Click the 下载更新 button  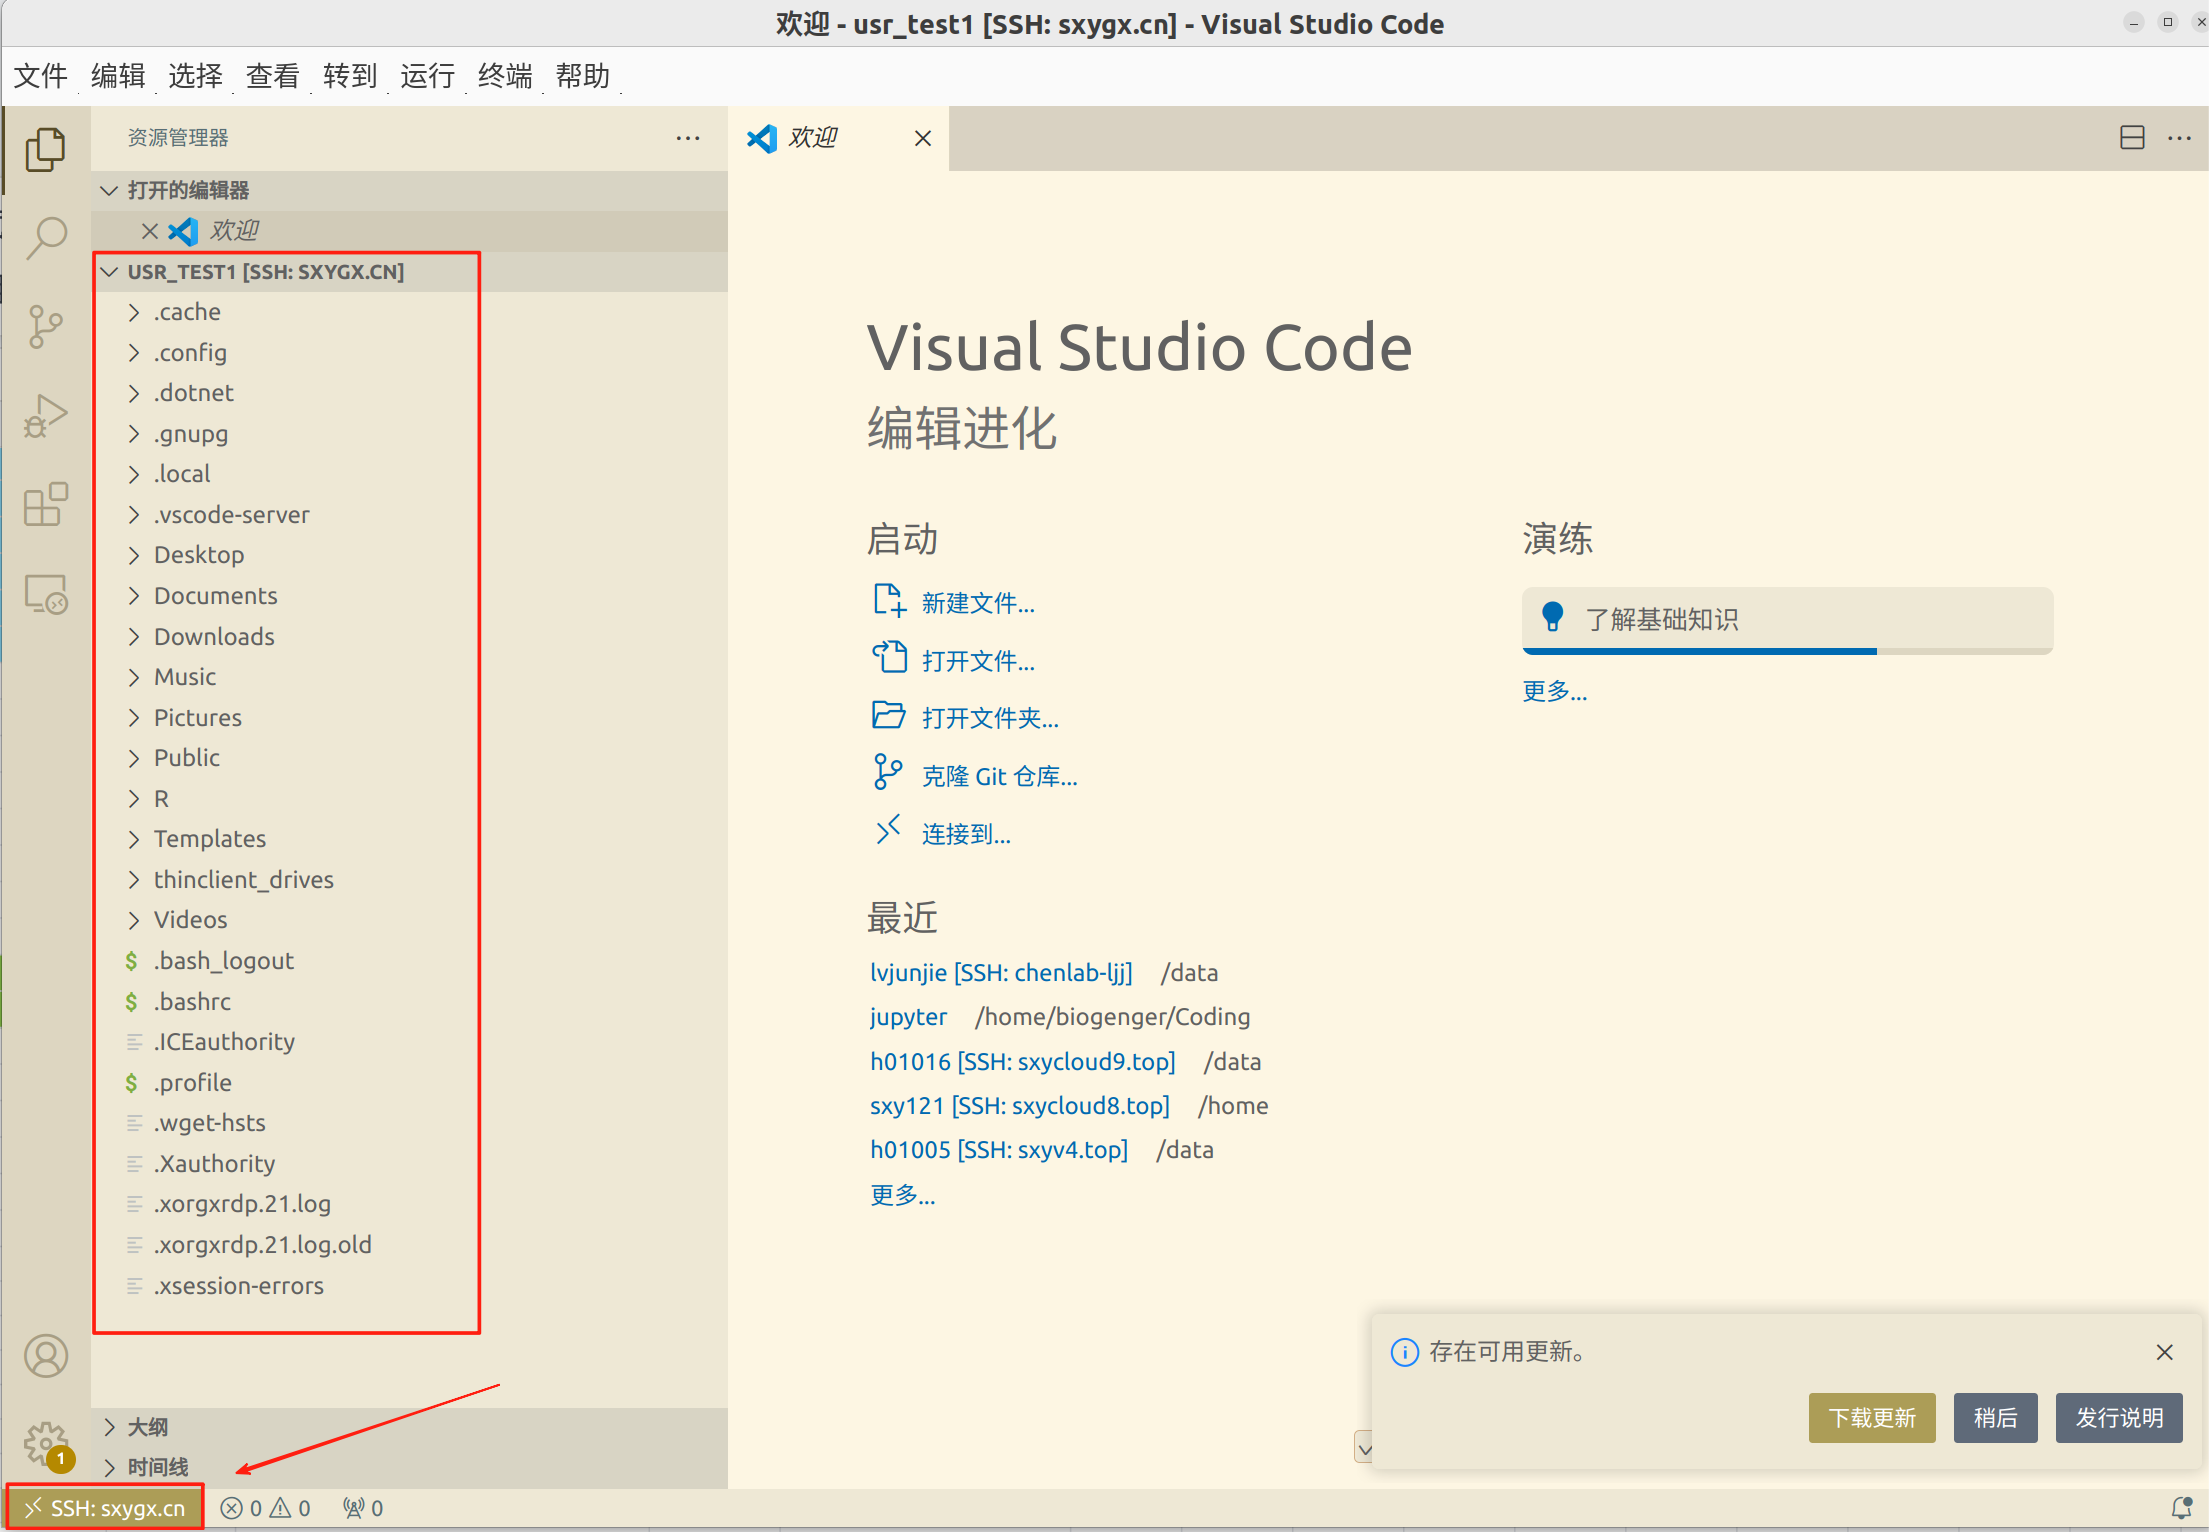[1871, 1417]
